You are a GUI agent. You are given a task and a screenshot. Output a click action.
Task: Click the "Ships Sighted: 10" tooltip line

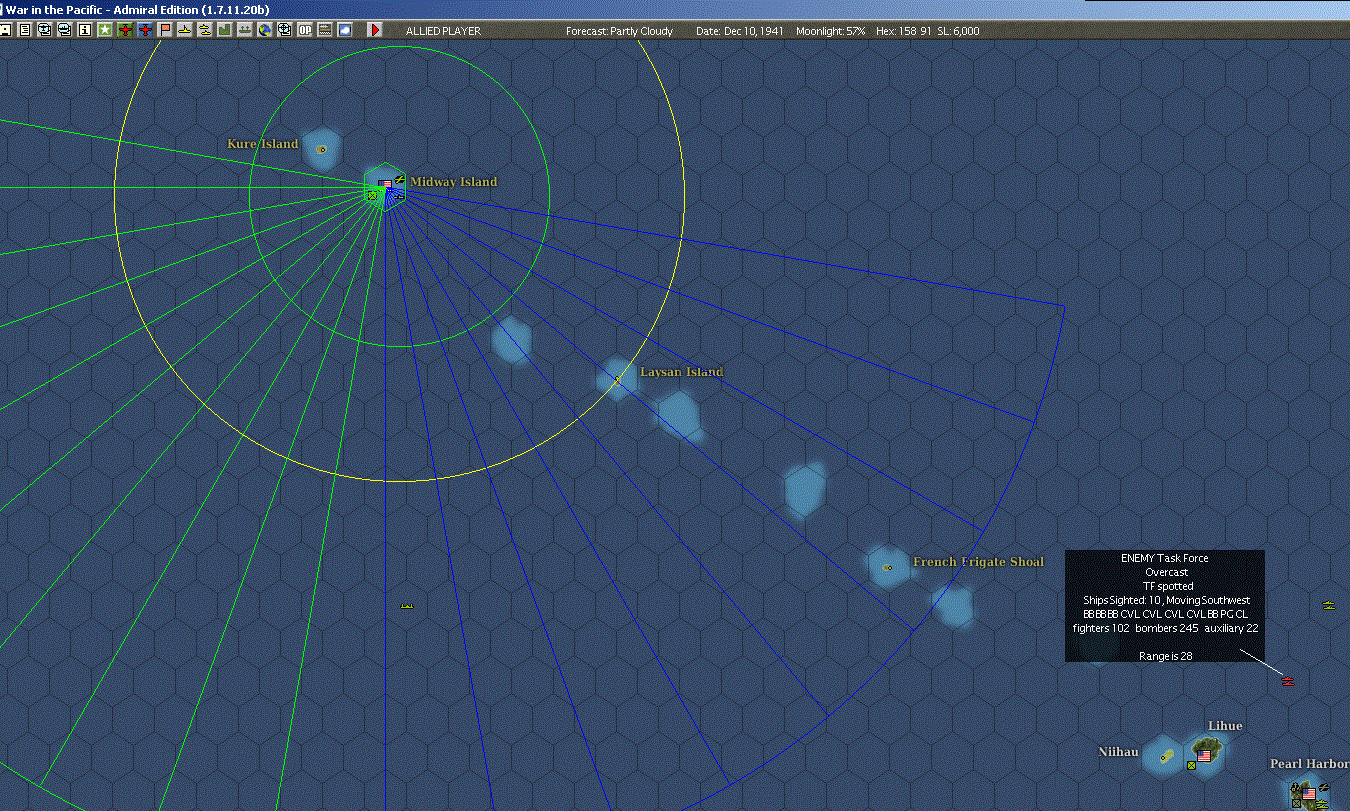[x=1165, y=600]
